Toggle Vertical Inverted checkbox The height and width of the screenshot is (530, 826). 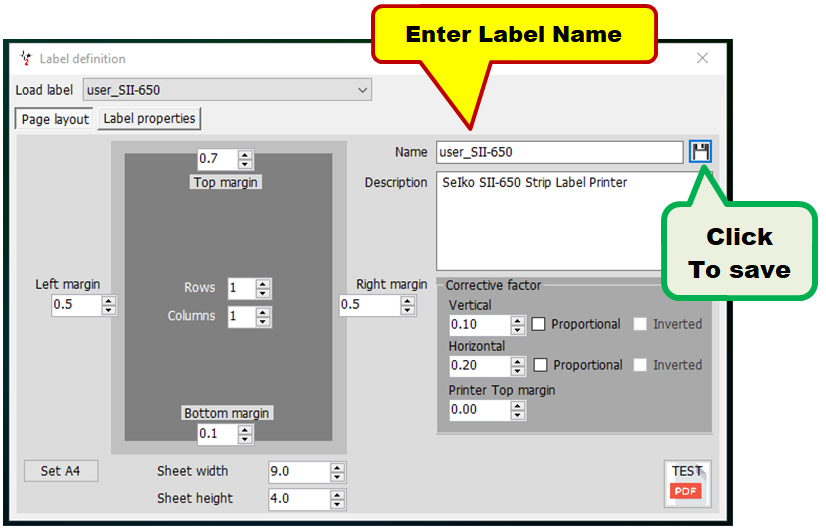(x=640, y=324)
